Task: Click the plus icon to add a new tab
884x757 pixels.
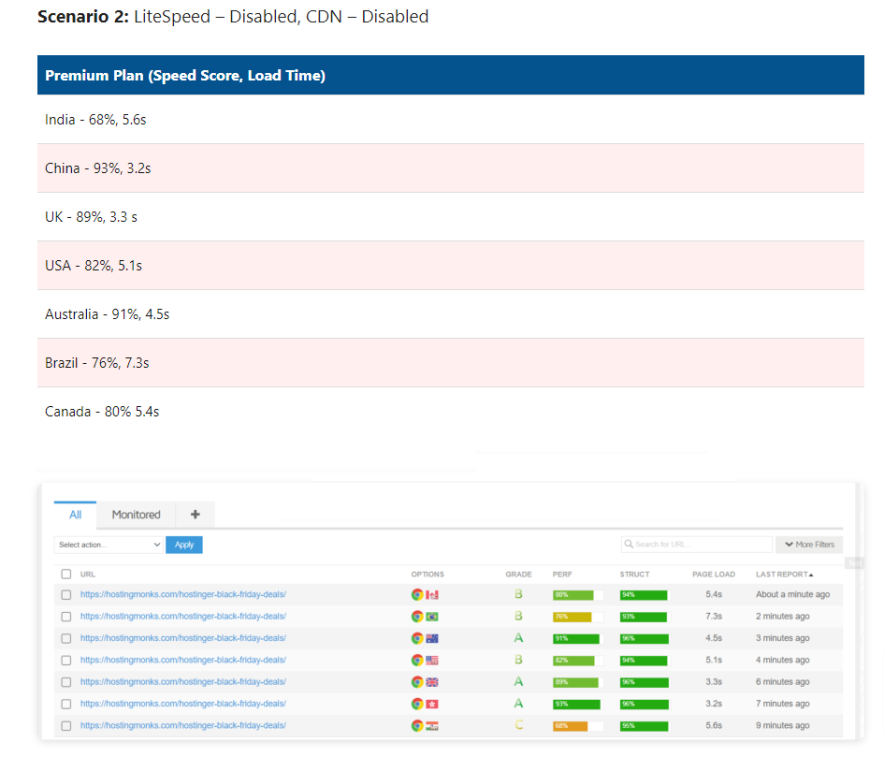Action: (194, 513)
